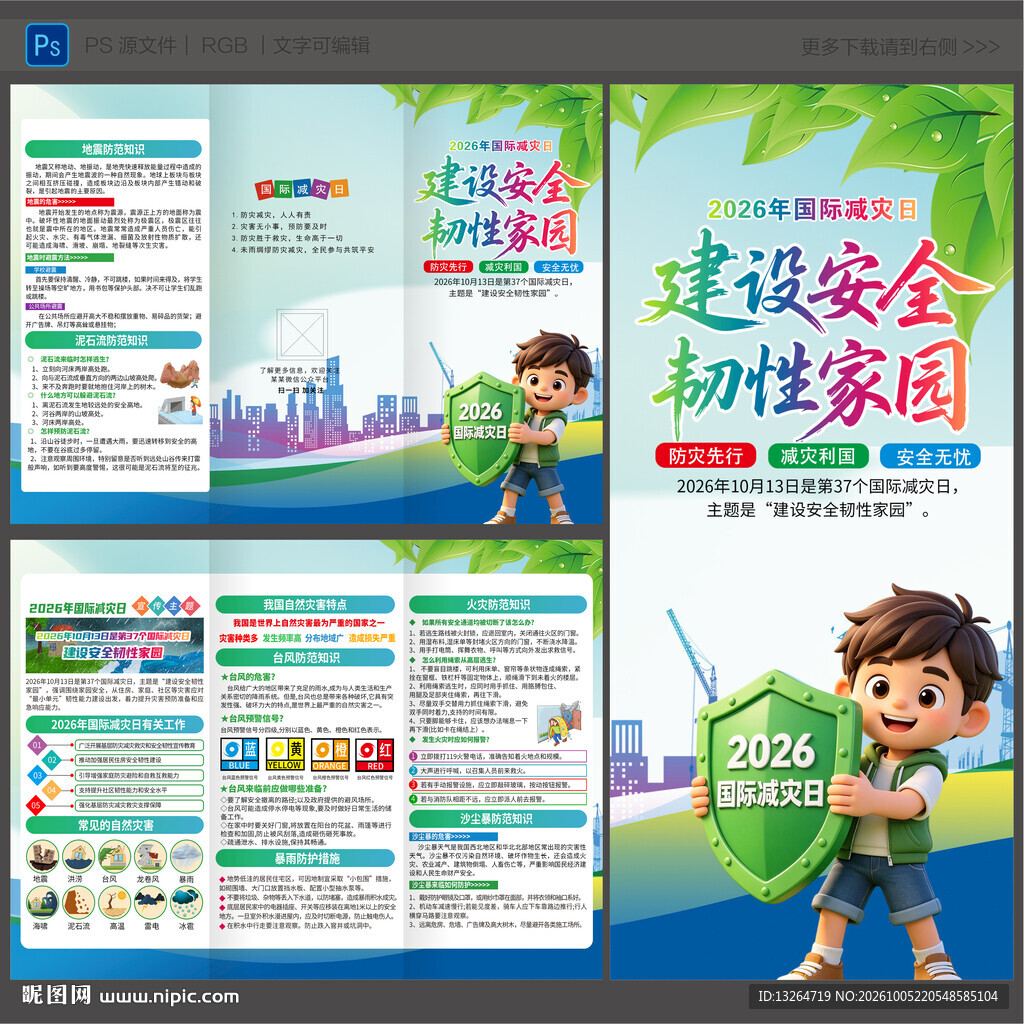Click the 泥石流 round icon
The height and width of the screenshot is (1024, 1024).
point(78,903)
